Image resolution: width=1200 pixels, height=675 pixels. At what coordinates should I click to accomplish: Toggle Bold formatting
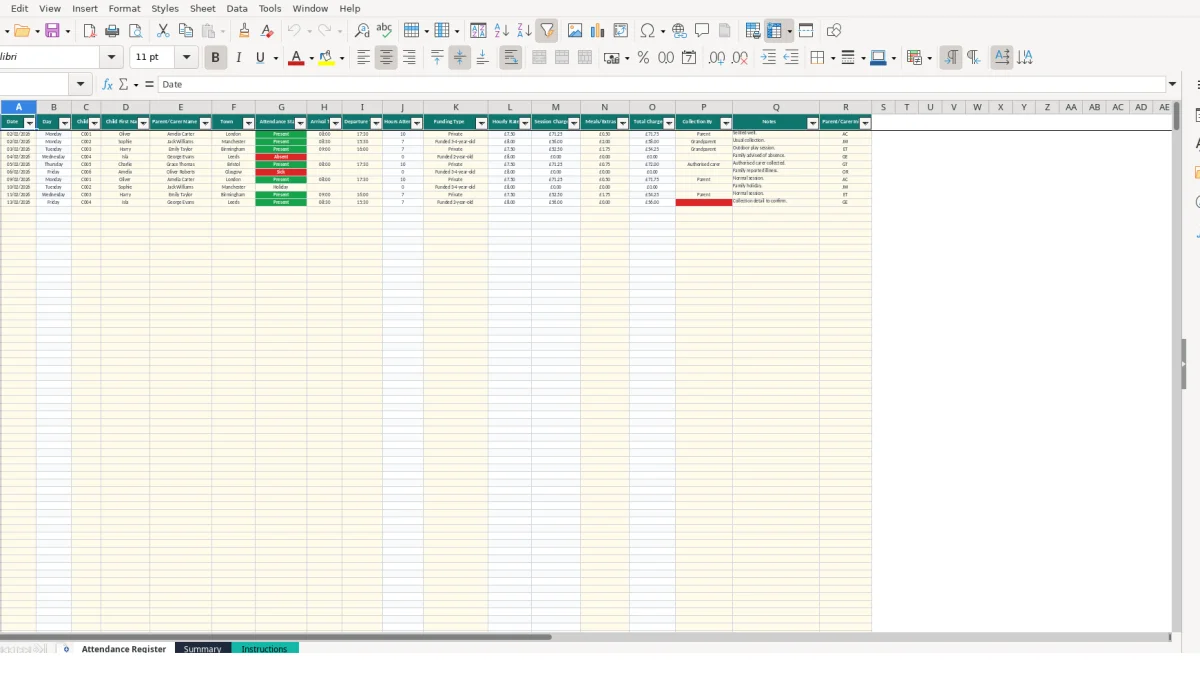215,58
